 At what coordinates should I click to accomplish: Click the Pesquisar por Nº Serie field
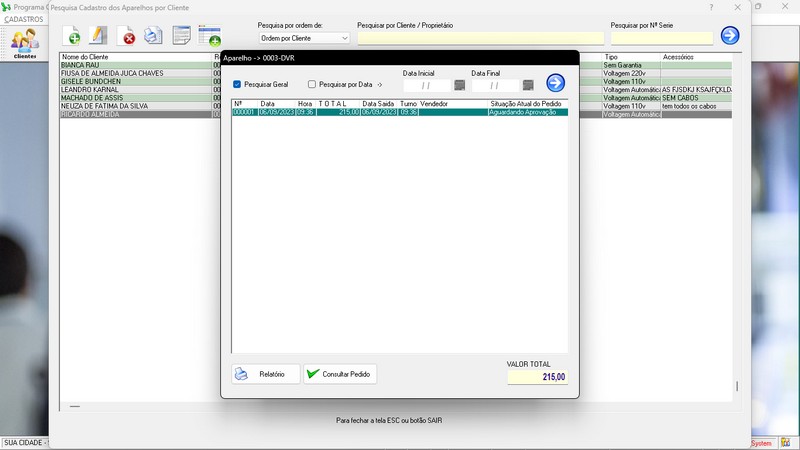(x=662, y=38)
